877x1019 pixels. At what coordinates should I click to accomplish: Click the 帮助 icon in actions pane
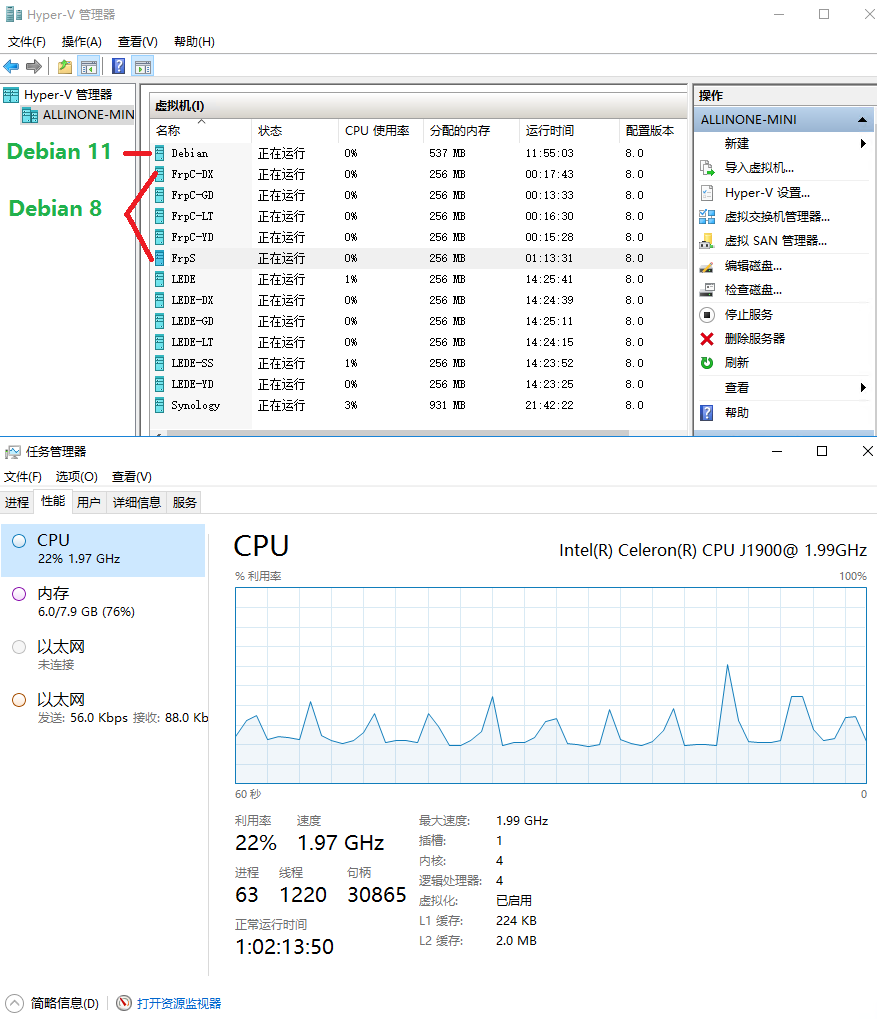click(707, 413)
